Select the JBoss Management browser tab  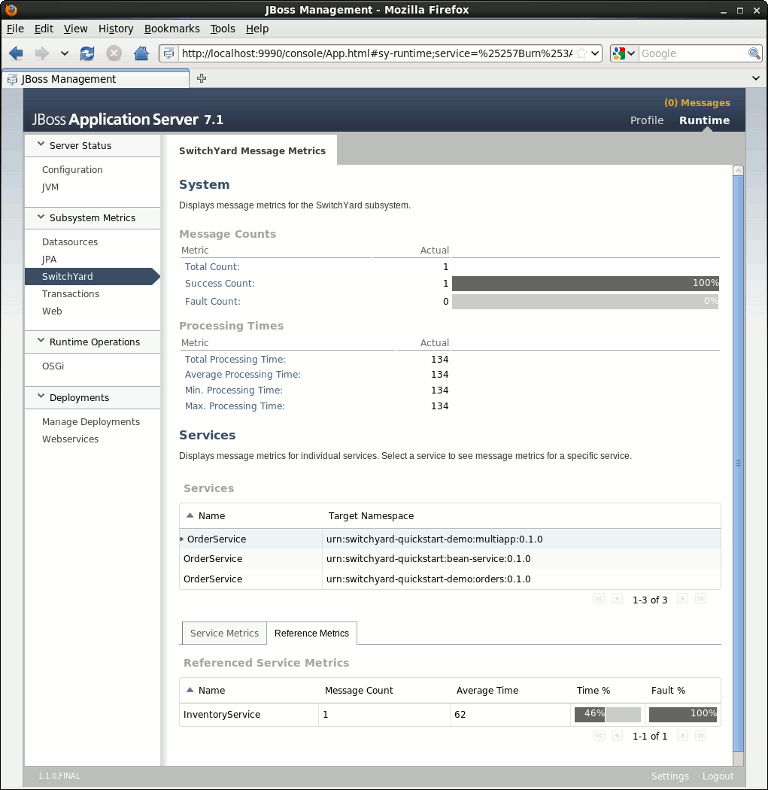click(96, 79)
